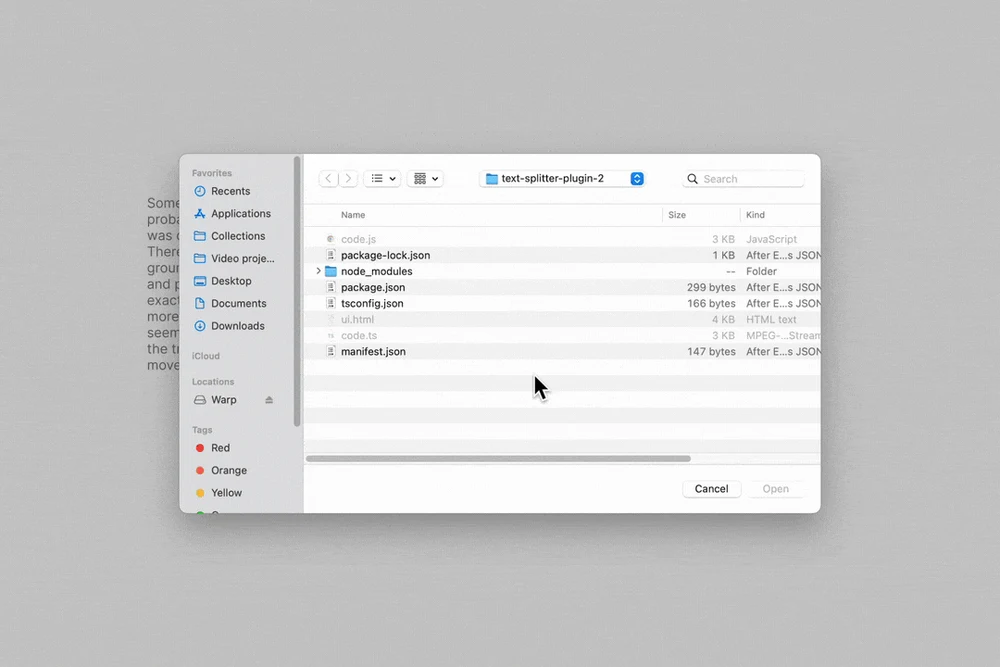1000x667 pixels.
Task: Click the greyed-out code.ts file
Action: point(562,335)
